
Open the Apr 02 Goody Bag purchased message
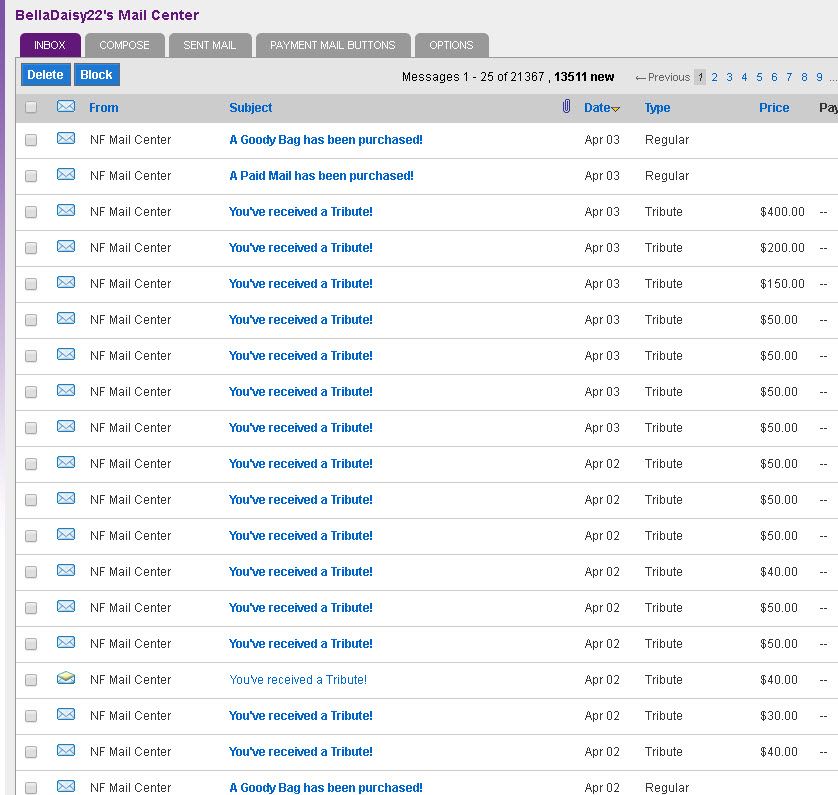326,788
